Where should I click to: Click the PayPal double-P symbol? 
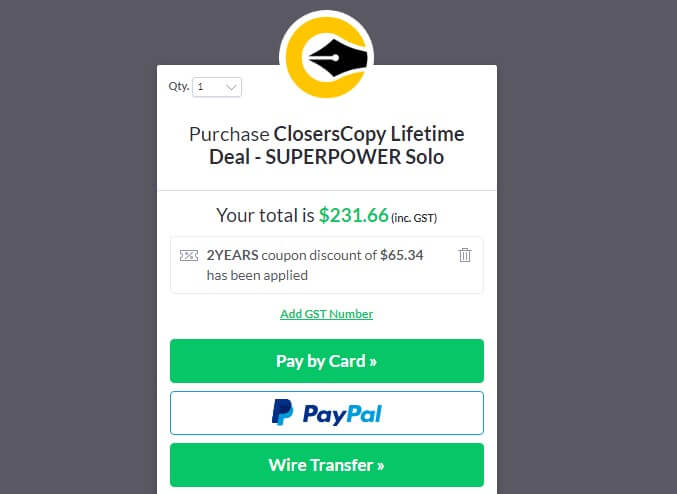point(282,412)
